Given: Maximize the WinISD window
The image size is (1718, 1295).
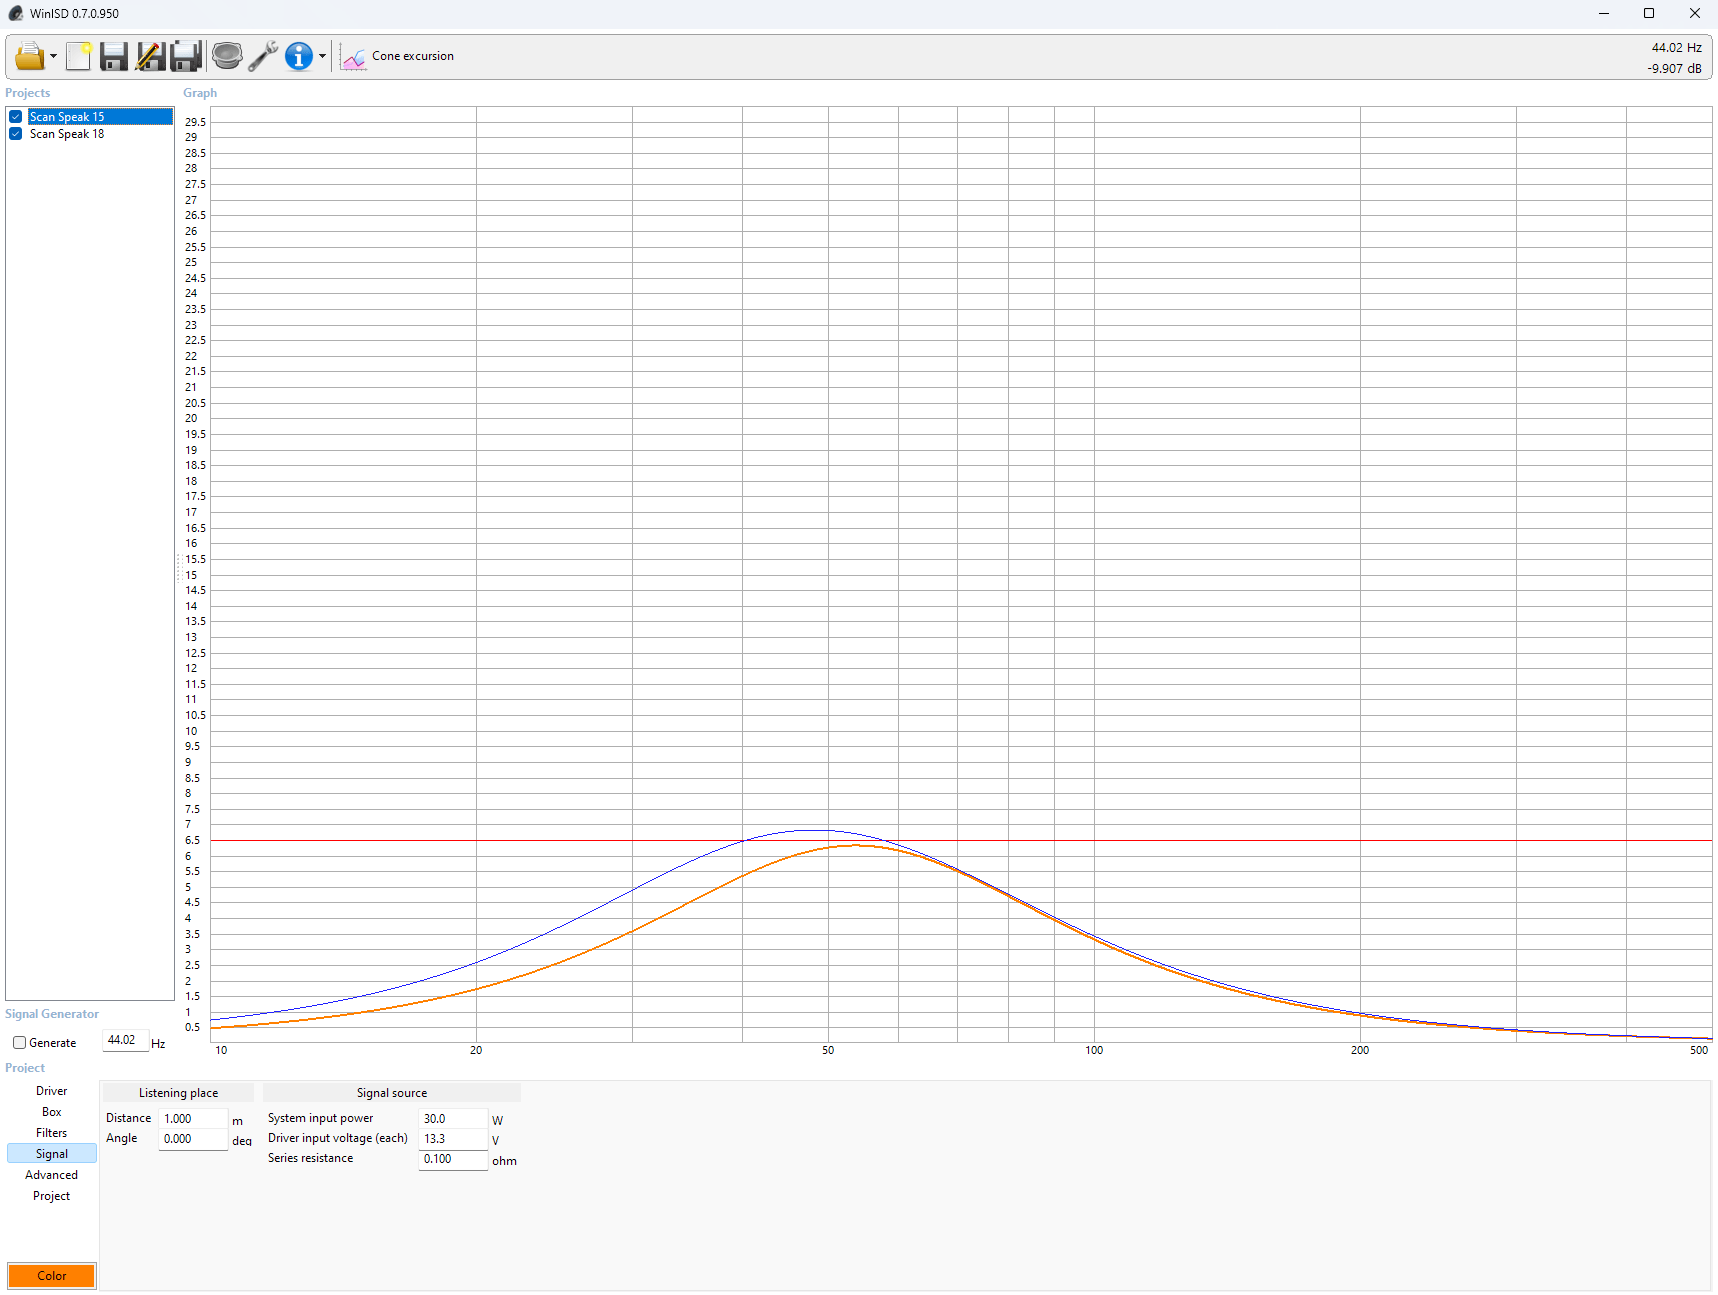Looking at the screenshot, I should click(1649, 13).
